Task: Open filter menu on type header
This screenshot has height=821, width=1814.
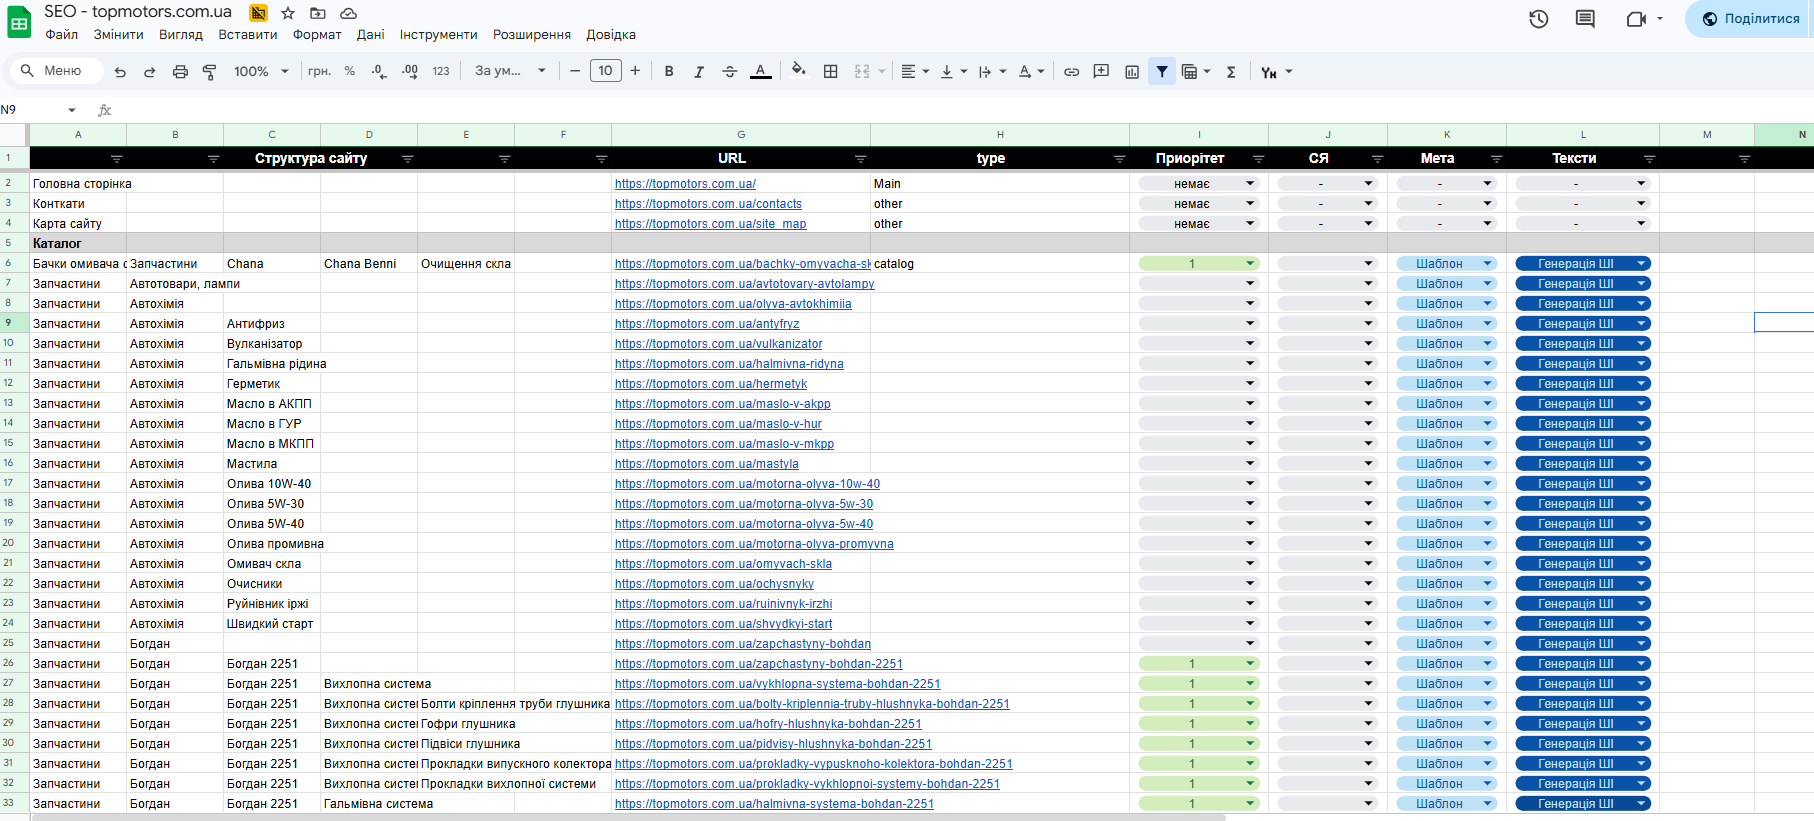Action: [1119, 159]
